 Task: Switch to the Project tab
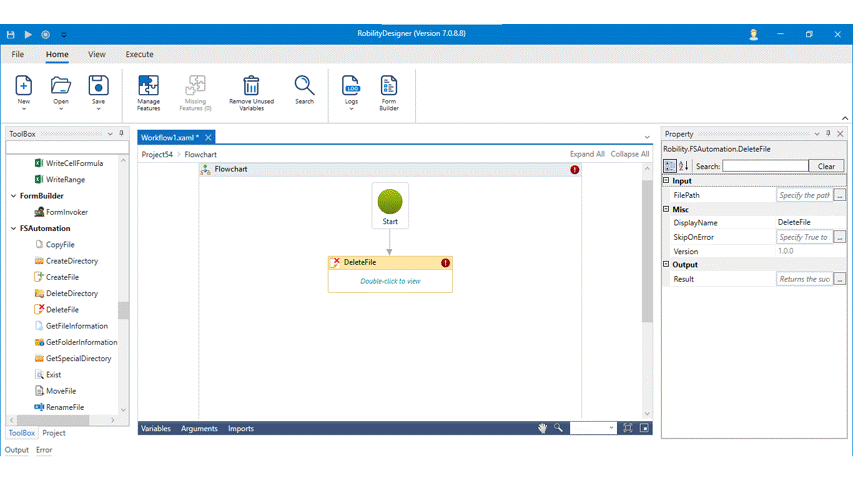(x=54, y=433)
